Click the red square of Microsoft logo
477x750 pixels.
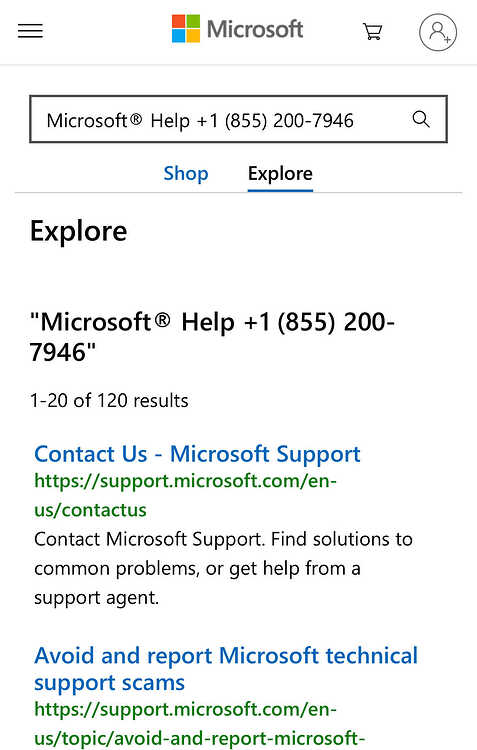point(178,21)
